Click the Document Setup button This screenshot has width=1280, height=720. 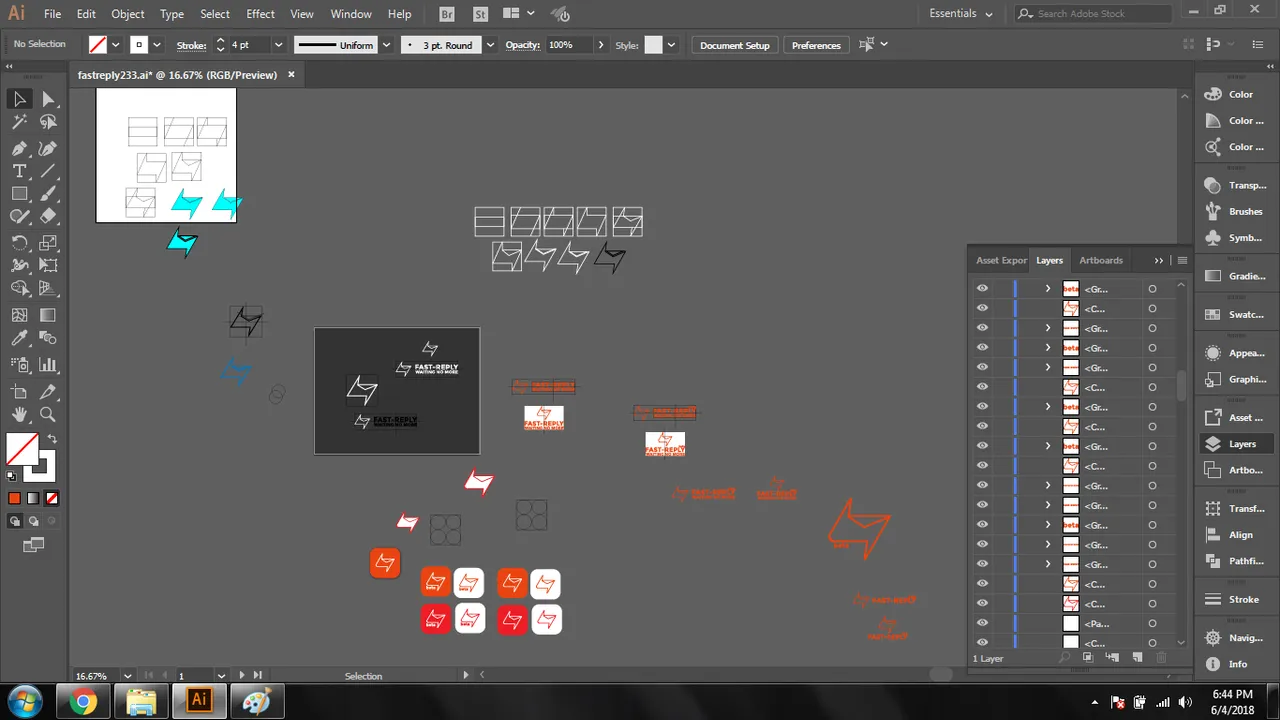pyautogui.click(x=735, y=45)
